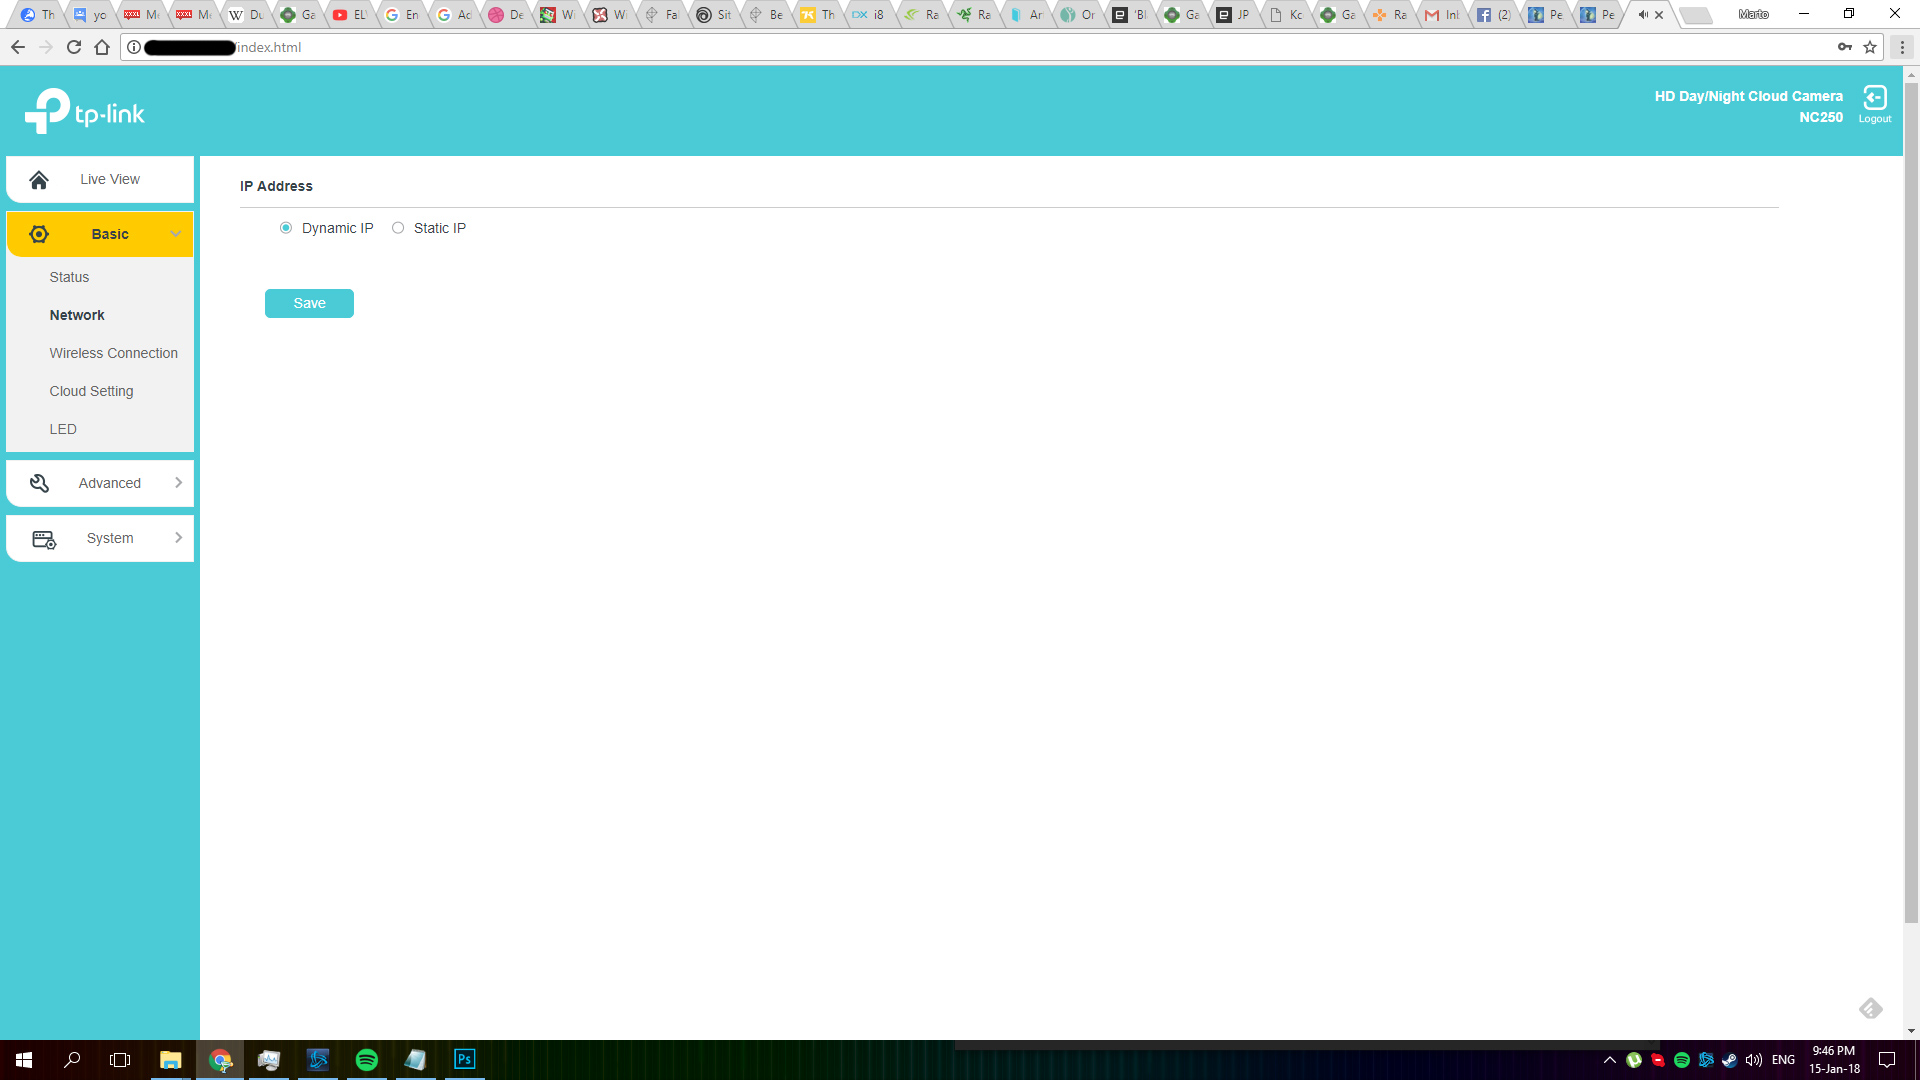Open Spotify from the taskbar
Screen dimensions: 1920x1080
(367, 1060)
